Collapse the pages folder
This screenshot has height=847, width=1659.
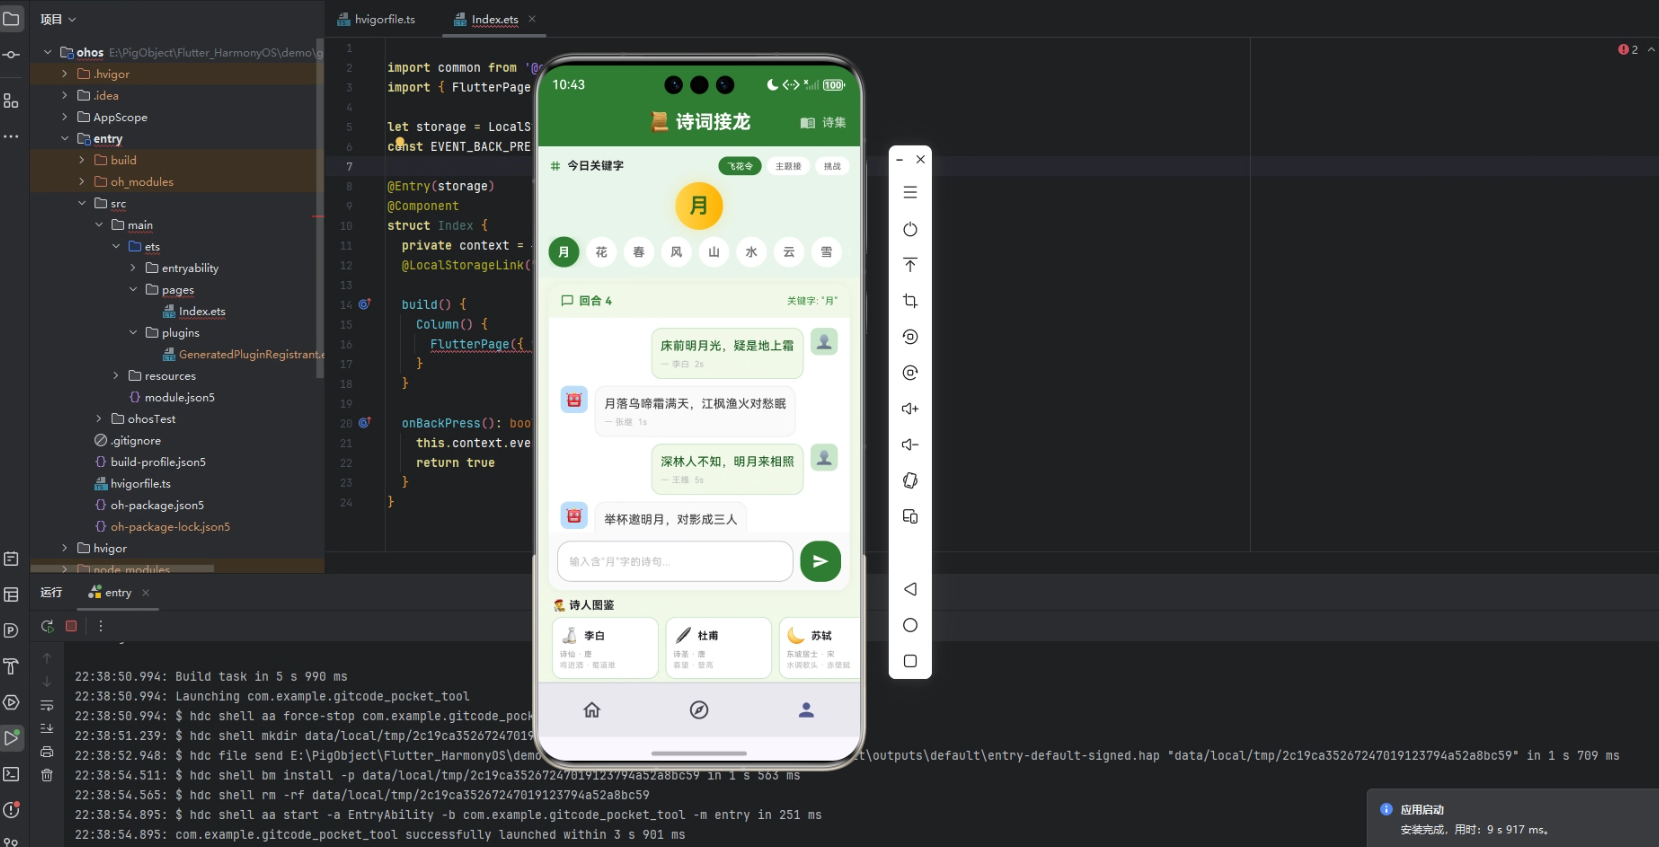click(133, 290)
